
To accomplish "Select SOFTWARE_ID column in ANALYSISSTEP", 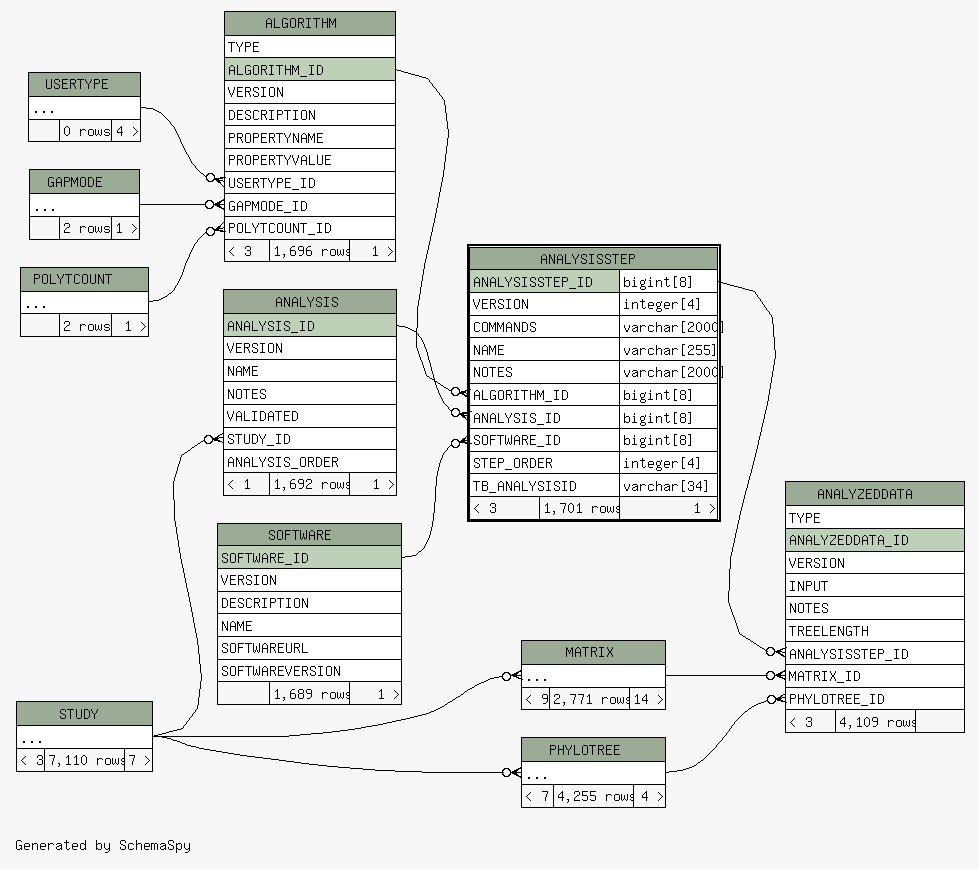I will tap(544, 440).
